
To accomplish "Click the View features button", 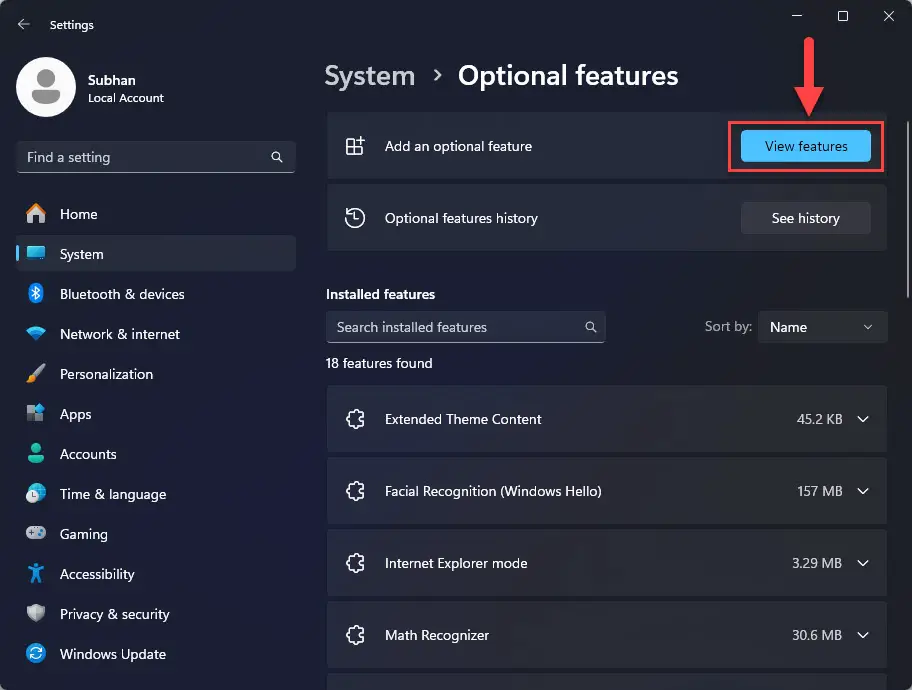I will tap(805, 145).
